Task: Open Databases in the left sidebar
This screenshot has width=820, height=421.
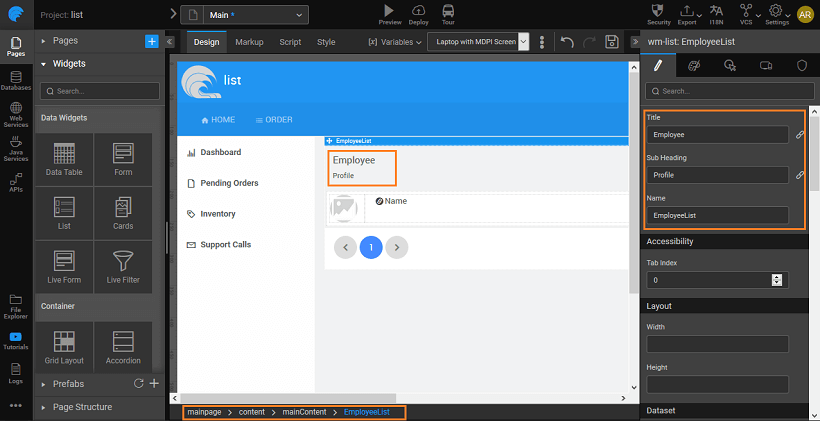Action: [x=16, y=80]
